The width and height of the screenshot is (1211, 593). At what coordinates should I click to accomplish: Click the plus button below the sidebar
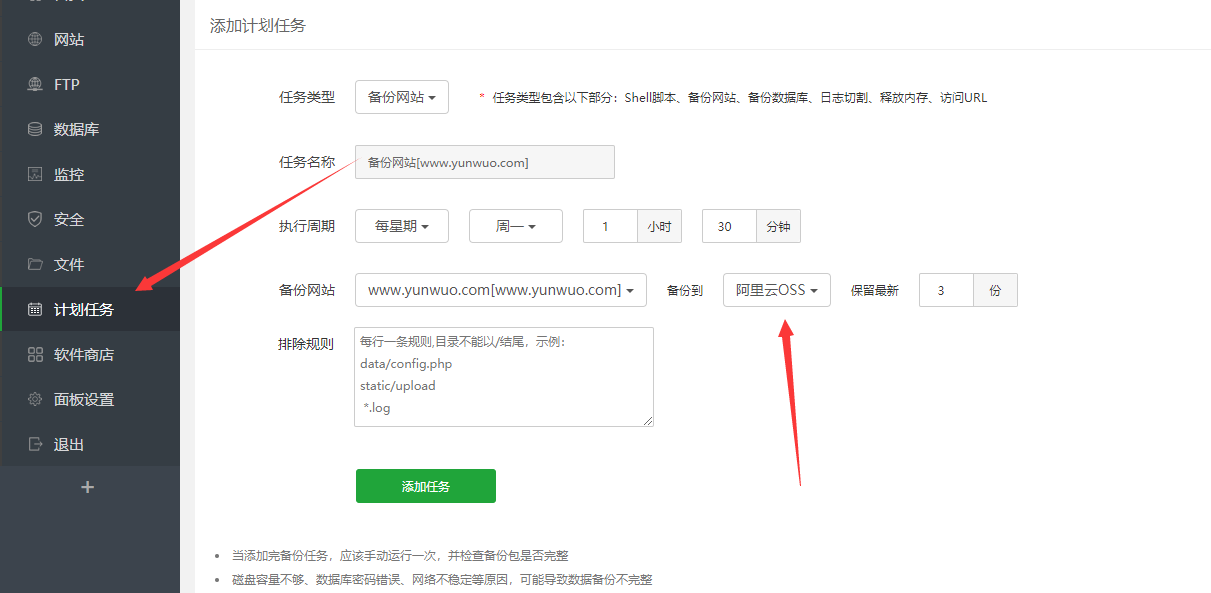pos(88,487)
